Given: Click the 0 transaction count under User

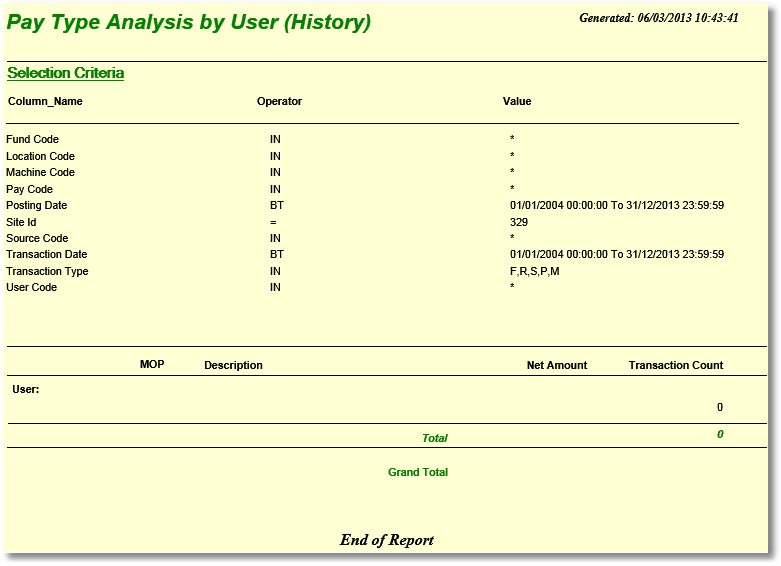Looking at the screenshot, I should point(720,407).
